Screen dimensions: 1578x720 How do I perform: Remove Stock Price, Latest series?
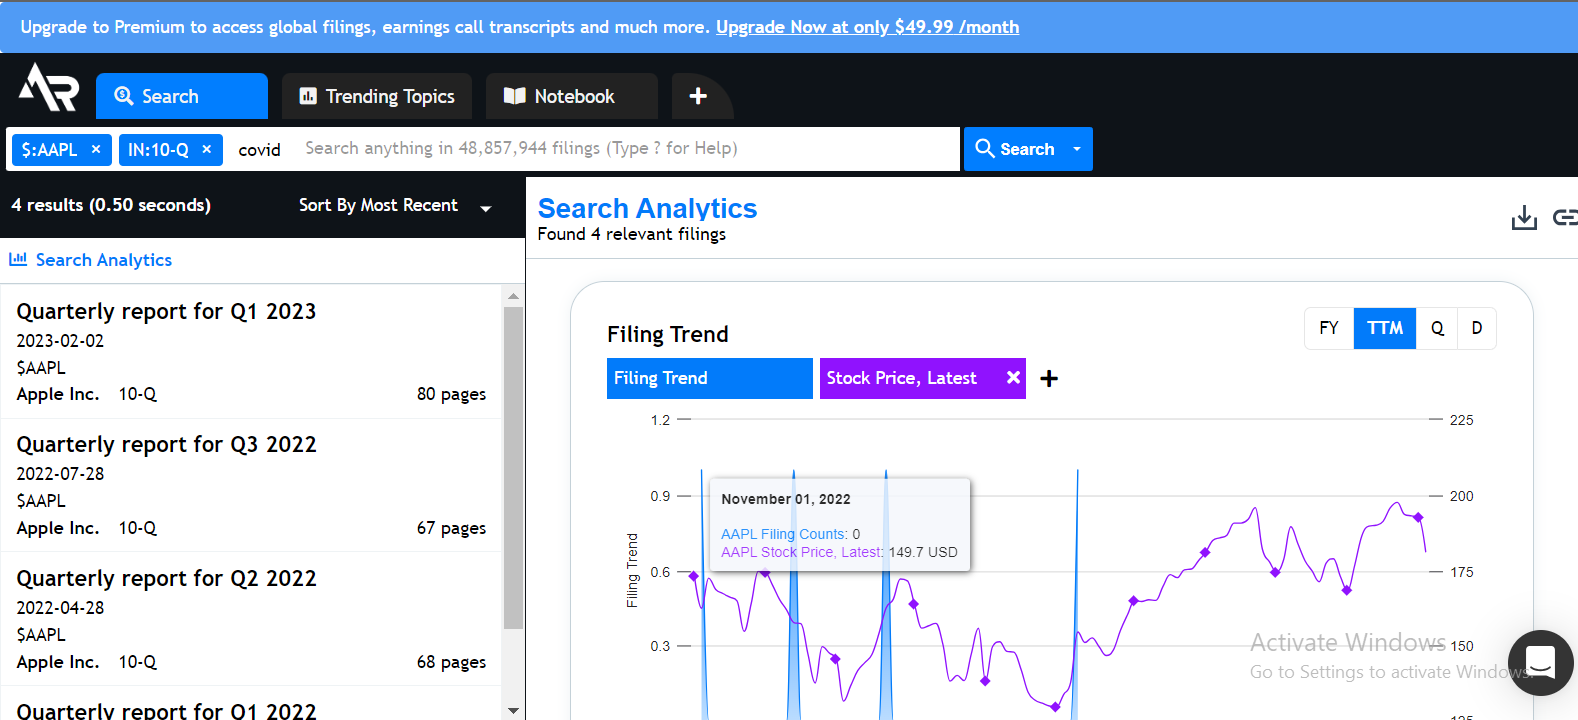click(x=1013, y=377)
